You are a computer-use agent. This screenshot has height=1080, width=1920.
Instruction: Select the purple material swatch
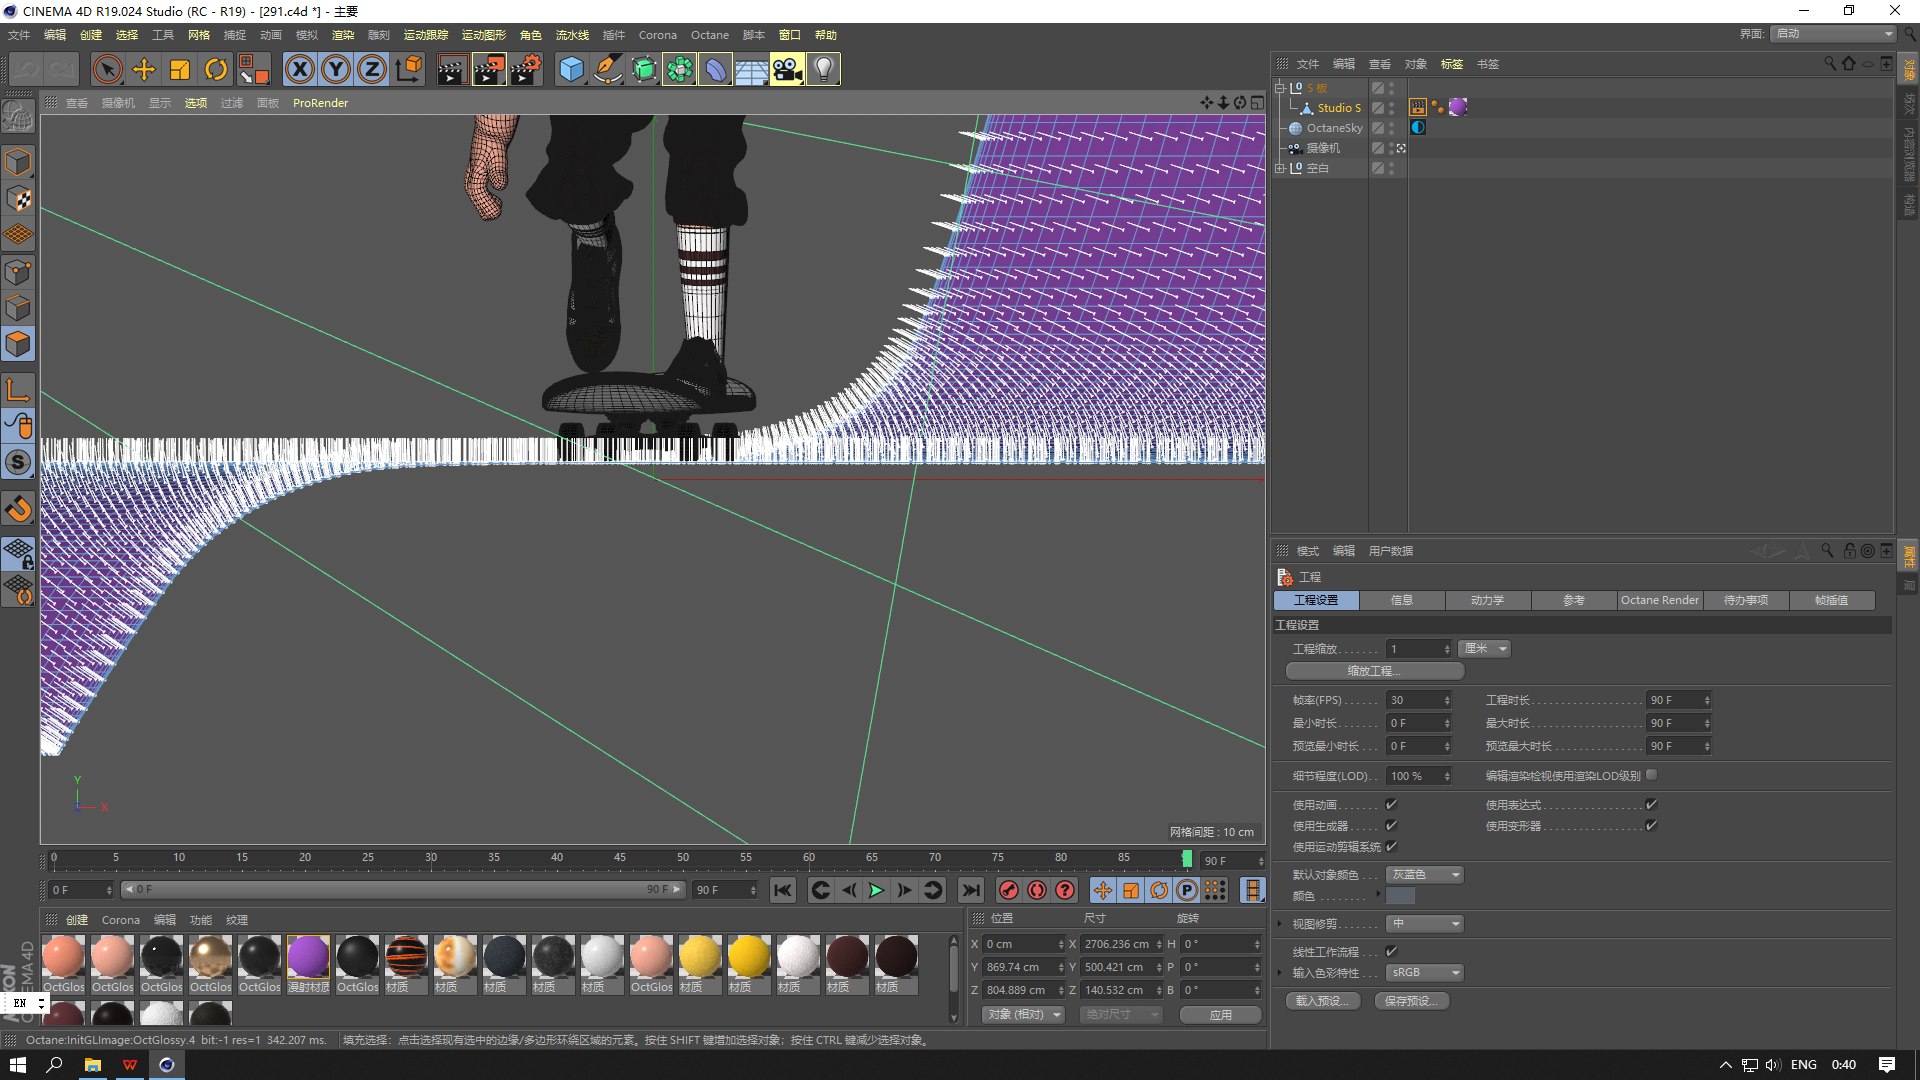tap(308, 957)
